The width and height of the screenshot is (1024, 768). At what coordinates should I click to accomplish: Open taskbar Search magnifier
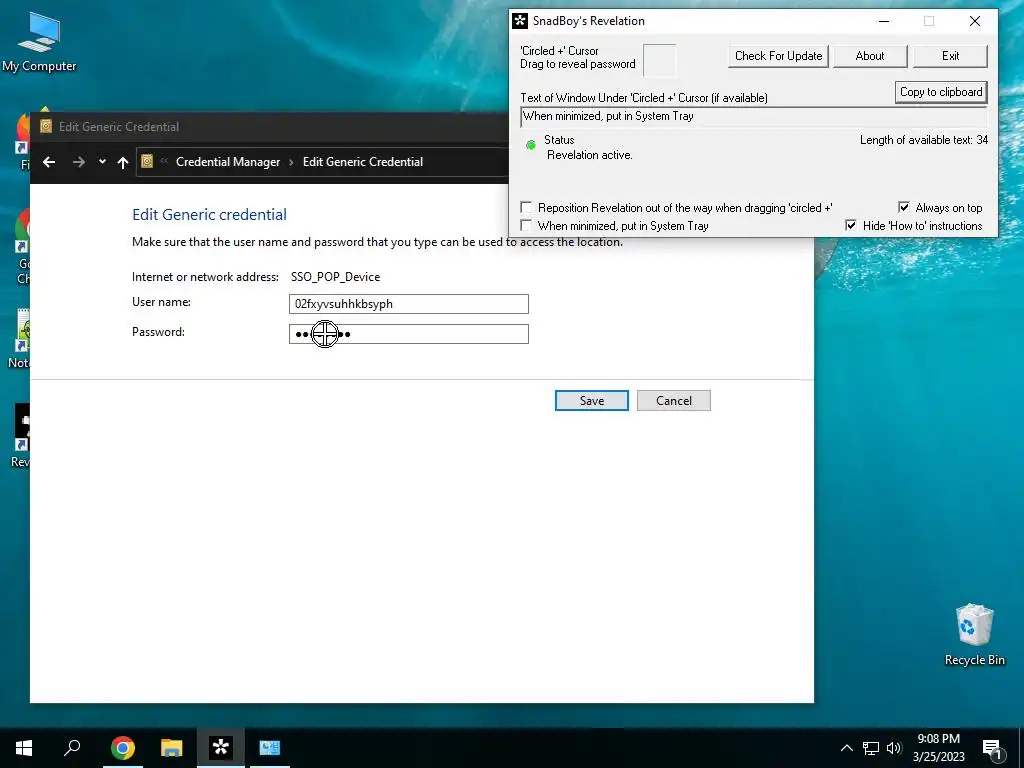72,747
